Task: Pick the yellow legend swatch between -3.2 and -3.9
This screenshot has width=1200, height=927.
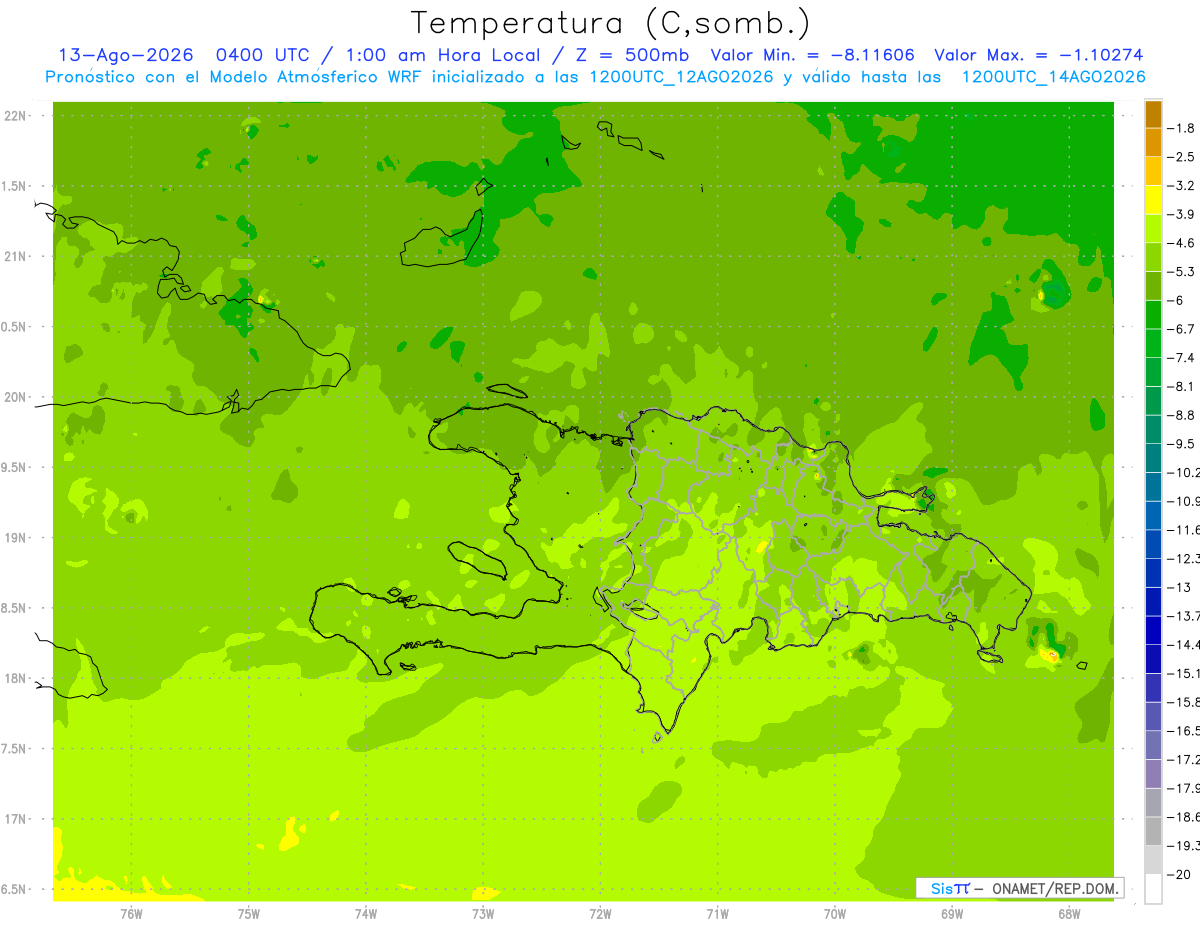Action: pos(1153,200)
